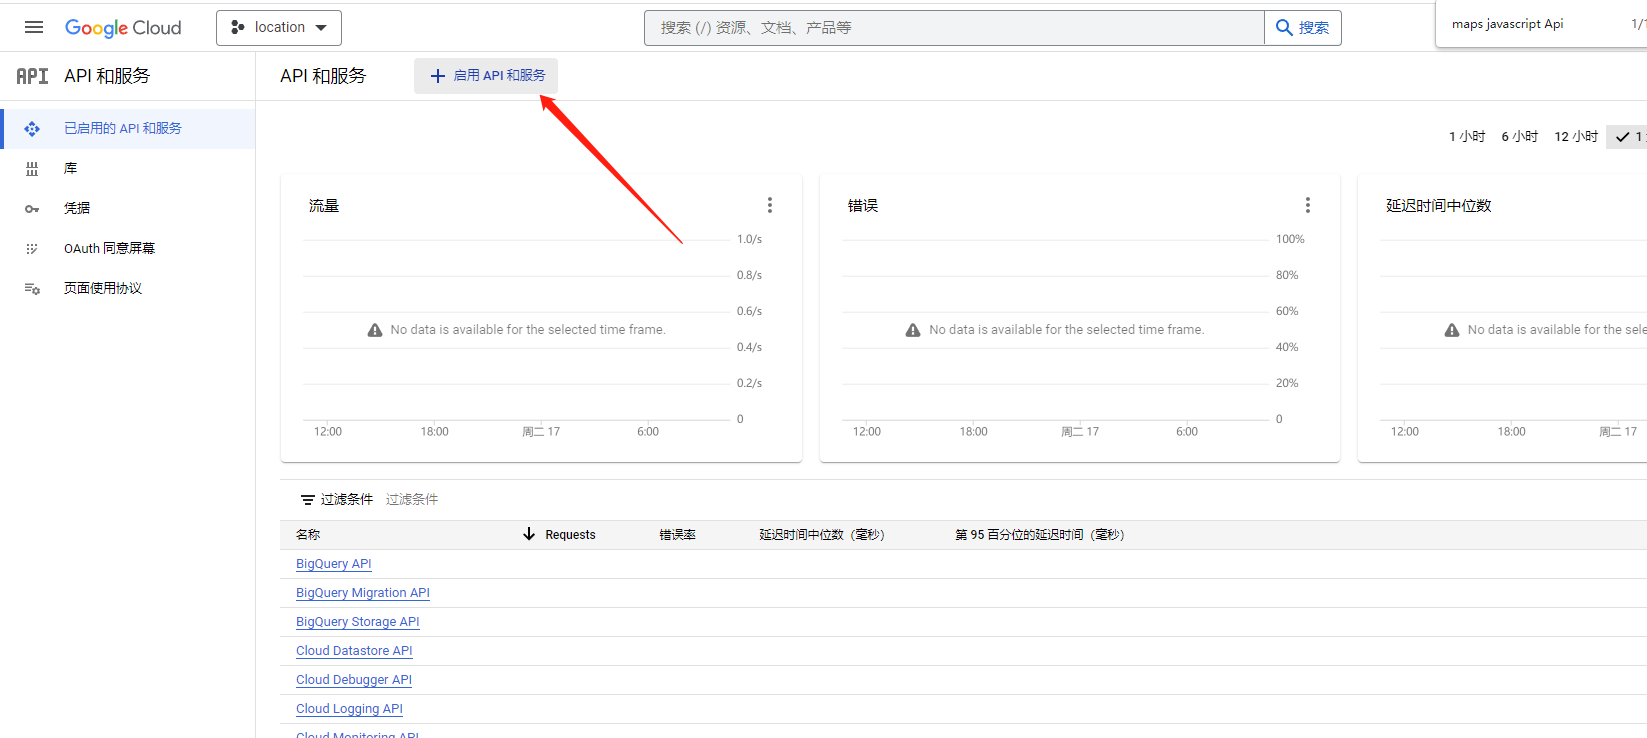Click the maps javascript Api find text
Viewport: 1647px width, 738px height.
1507,24
